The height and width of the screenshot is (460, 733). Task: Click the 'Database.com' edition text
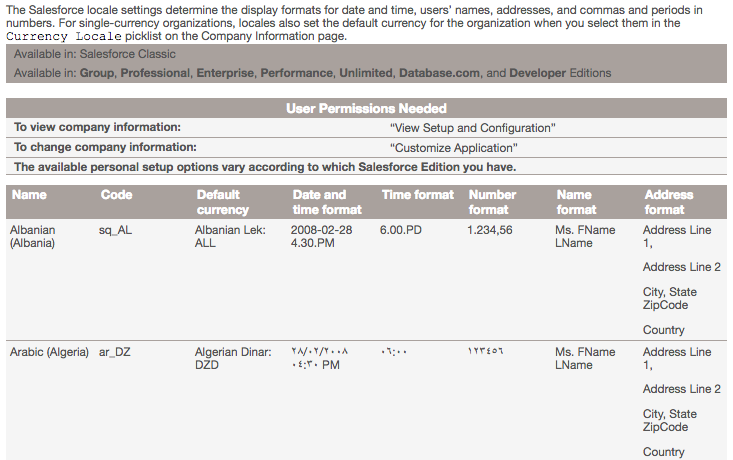[x=439, y=73]
